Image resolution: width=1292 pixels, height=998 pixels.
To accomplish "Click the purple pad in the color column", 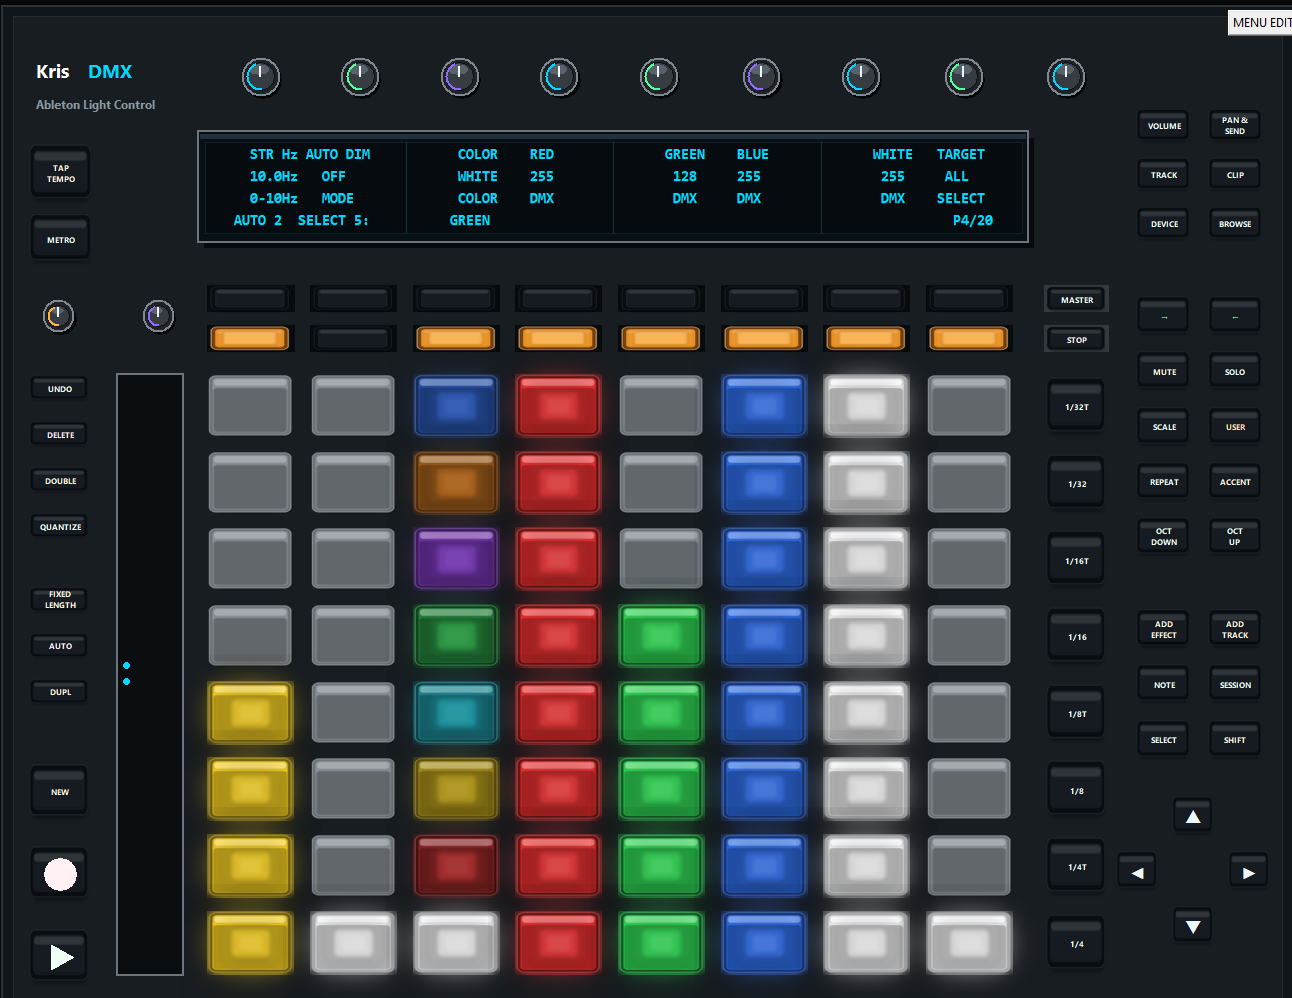I will [x=456, y=559].
